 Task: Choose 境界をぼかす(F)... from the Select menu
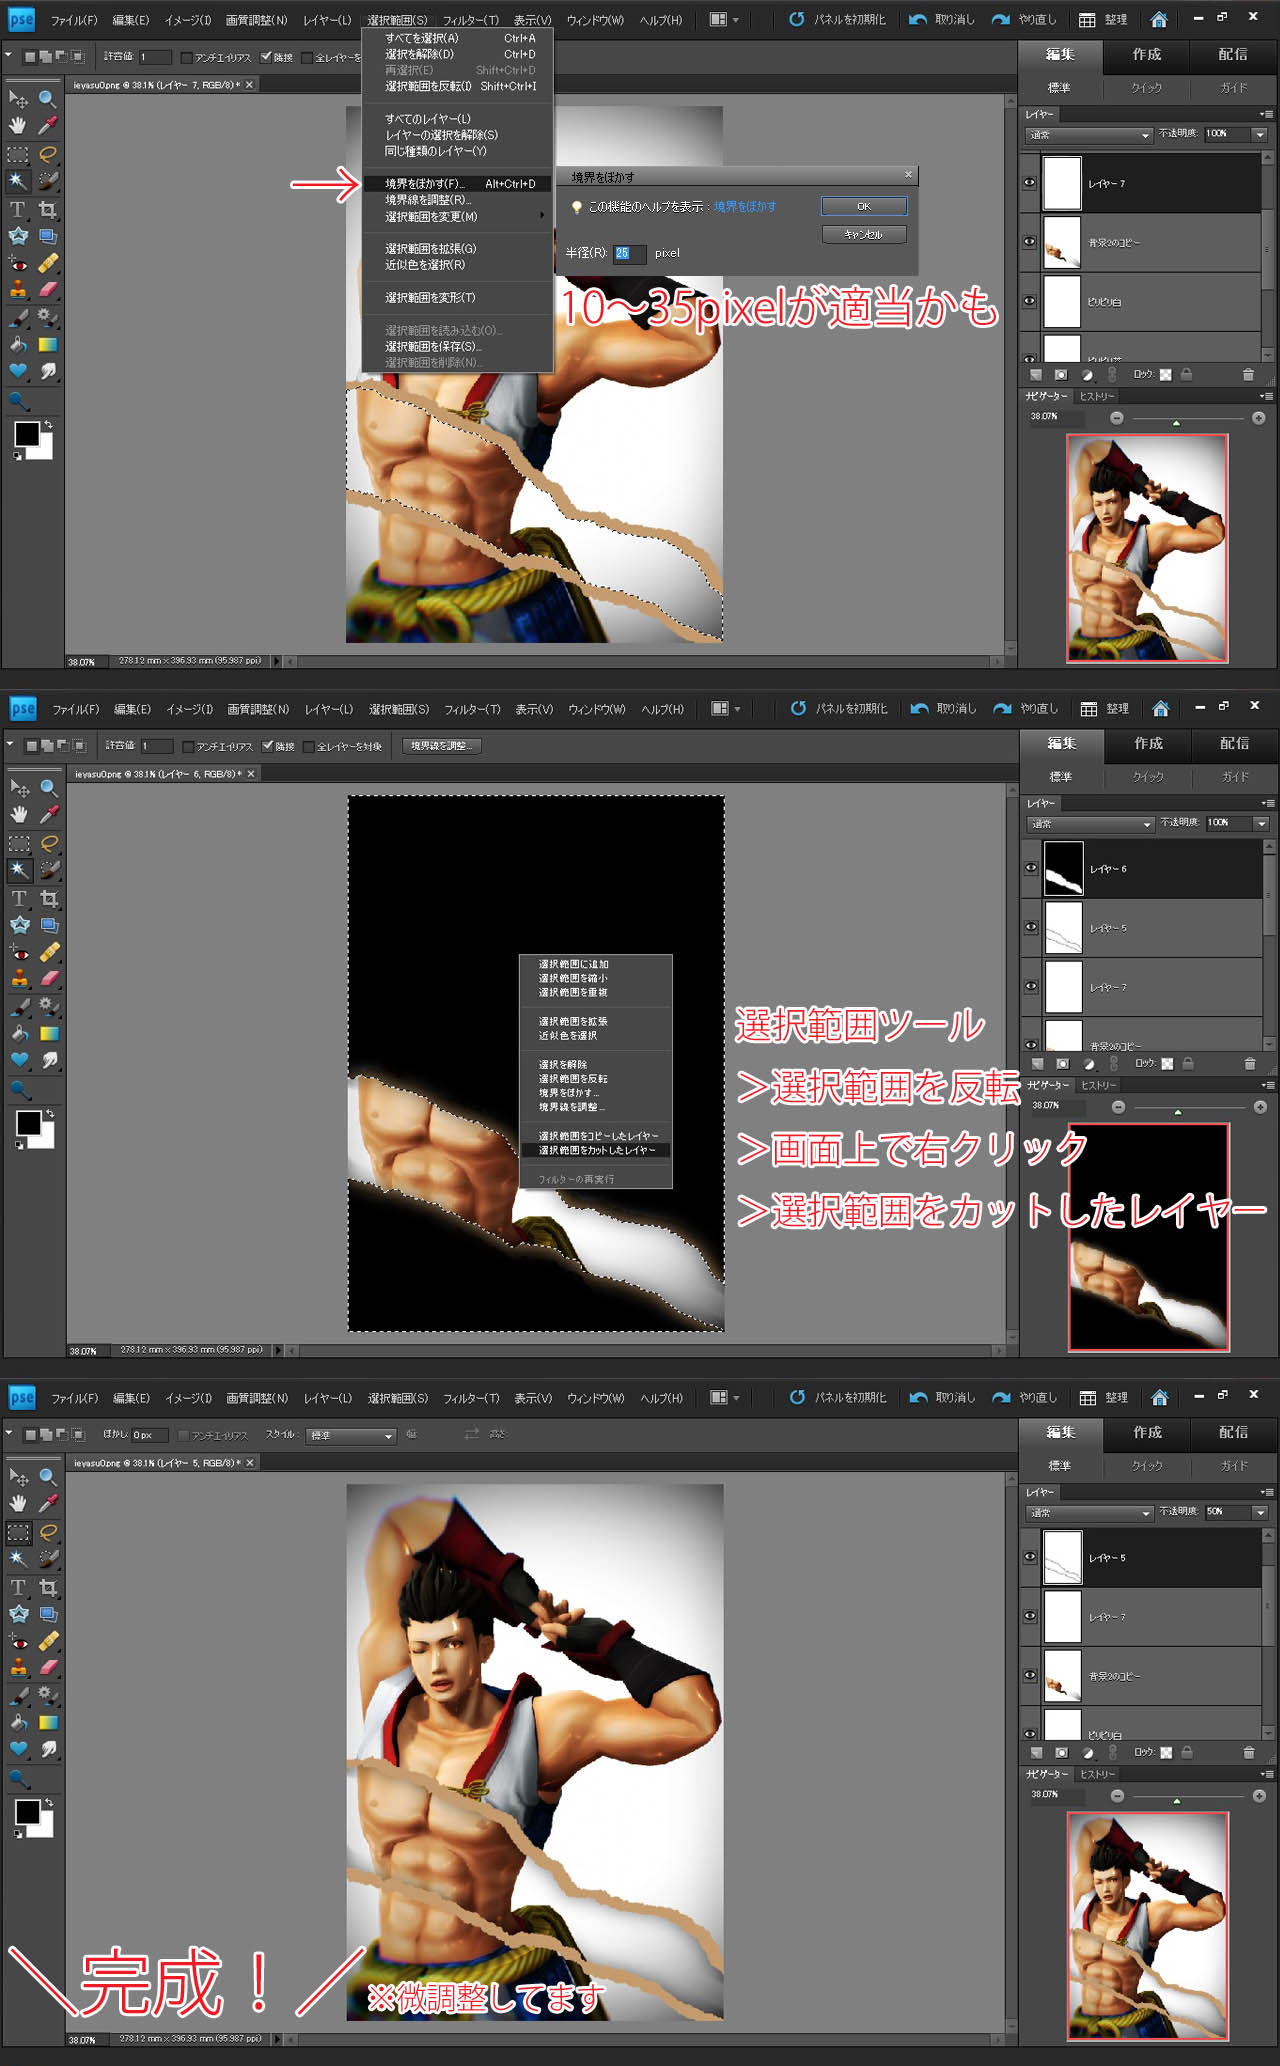click(456, 184)
